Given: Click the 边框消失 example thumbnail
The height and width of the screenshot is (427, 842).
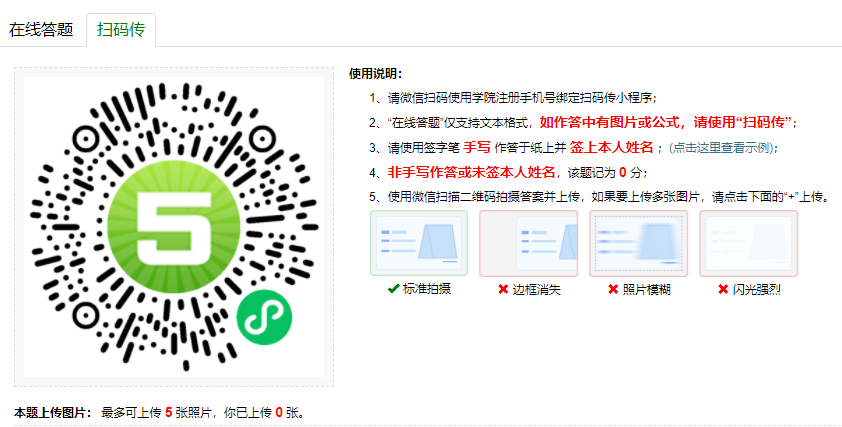Looking at the screenshot, I should click(528, 243).
